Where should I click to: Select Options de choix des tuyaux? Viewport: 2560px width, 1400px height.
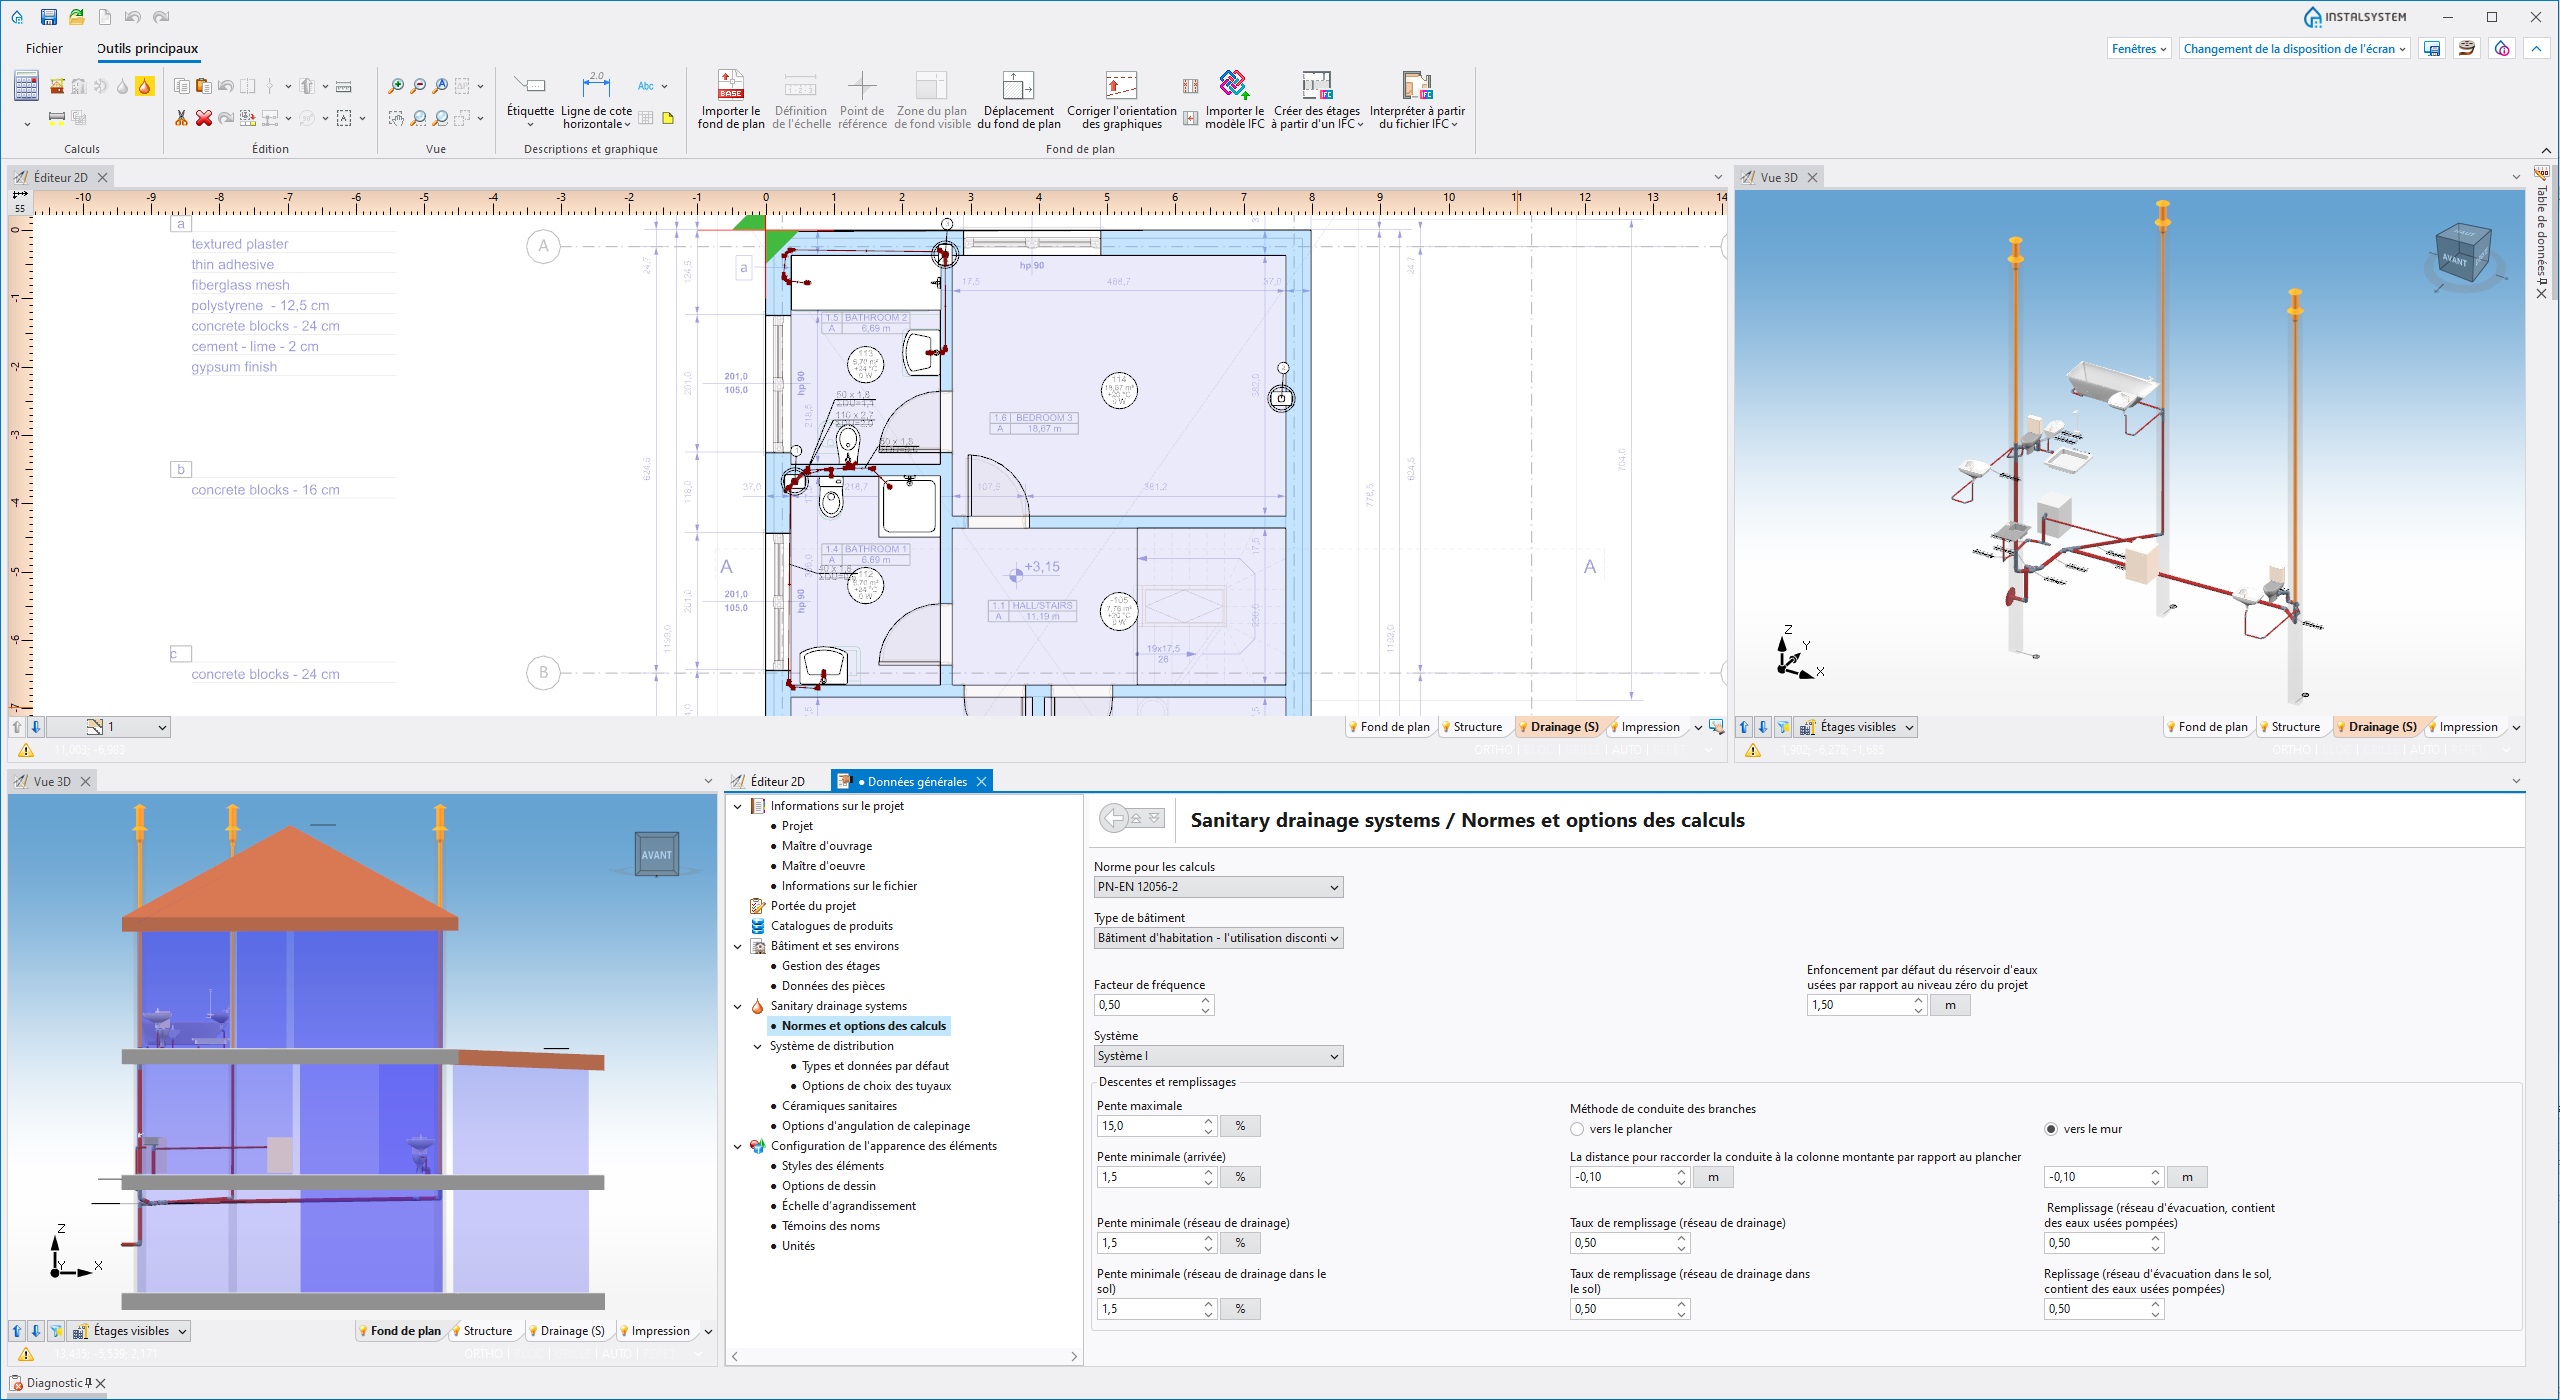pyautogui.click(x=876, y=1086)
